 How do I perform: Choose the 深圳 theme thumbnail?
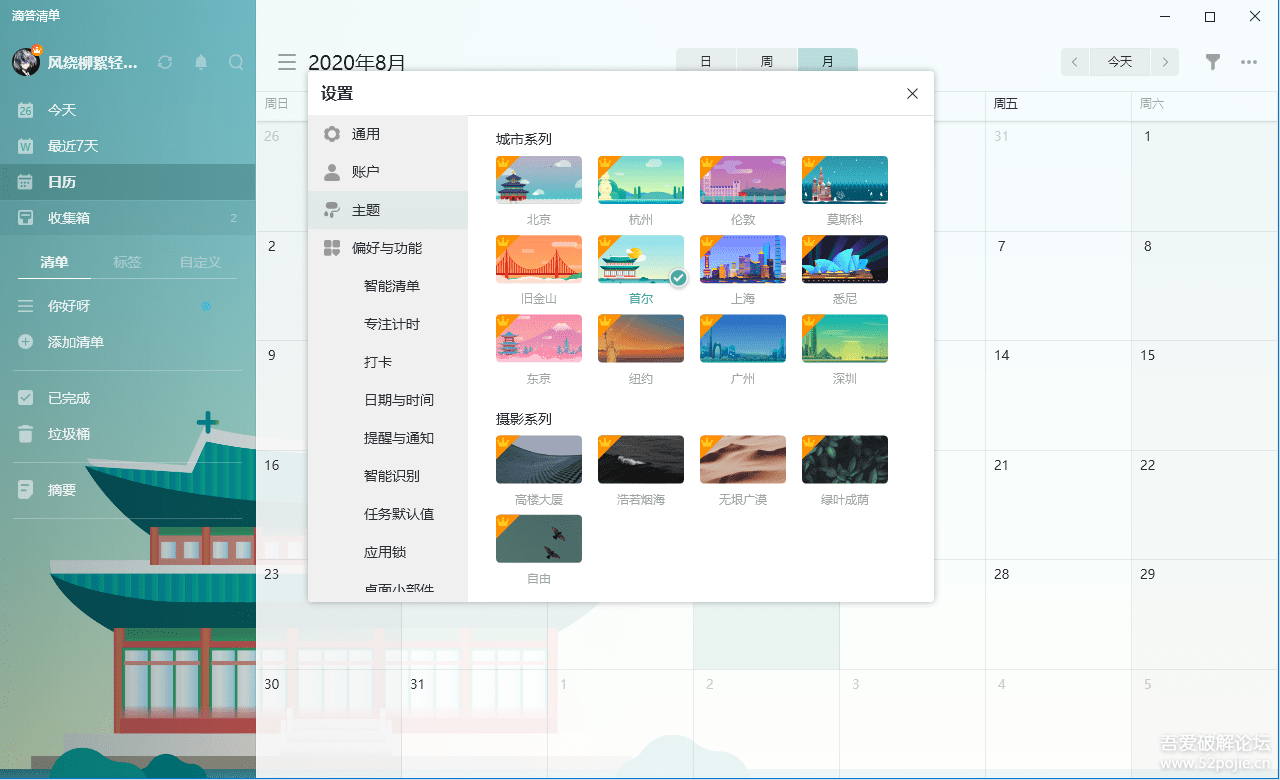[x=845, y=339]
